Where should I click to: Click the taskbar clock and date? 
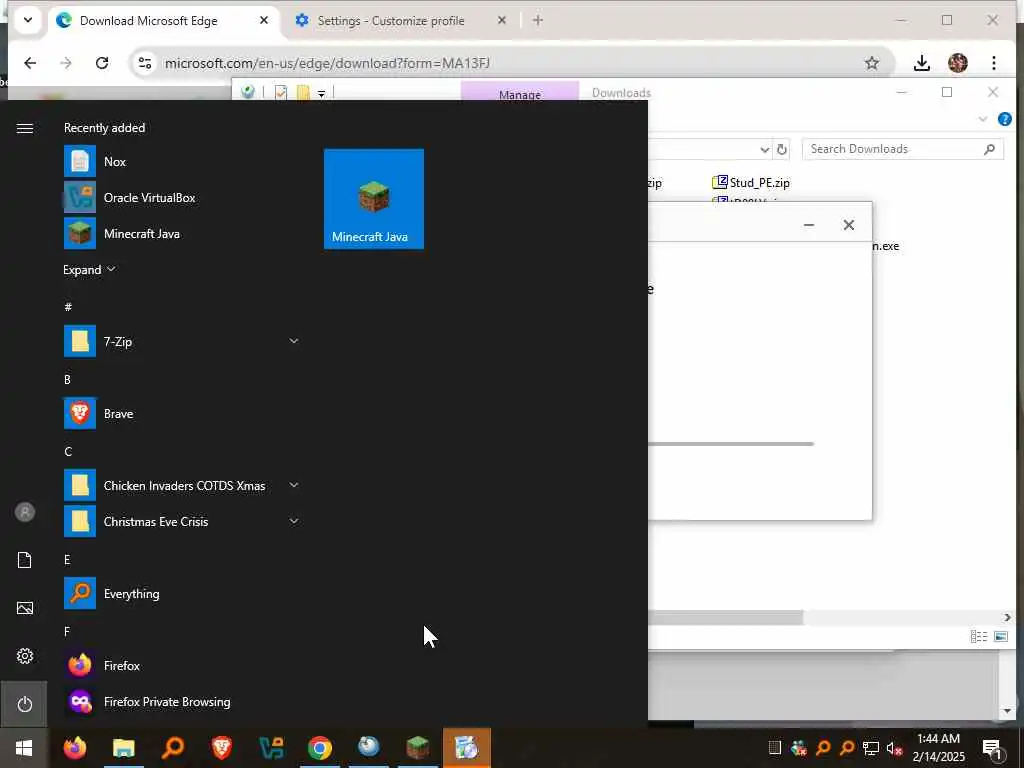pyautogui.click(x=938, y=748)
